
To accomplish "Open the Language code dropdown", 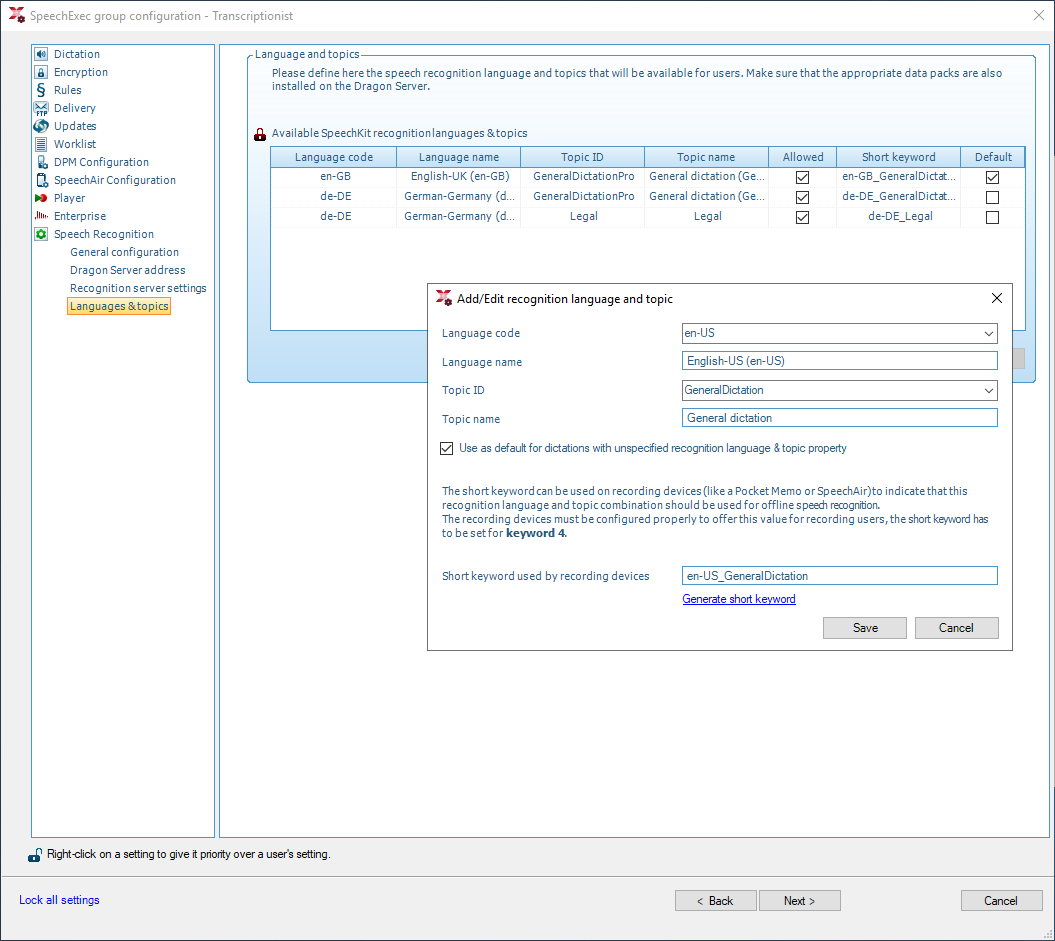I will (988, 334).
